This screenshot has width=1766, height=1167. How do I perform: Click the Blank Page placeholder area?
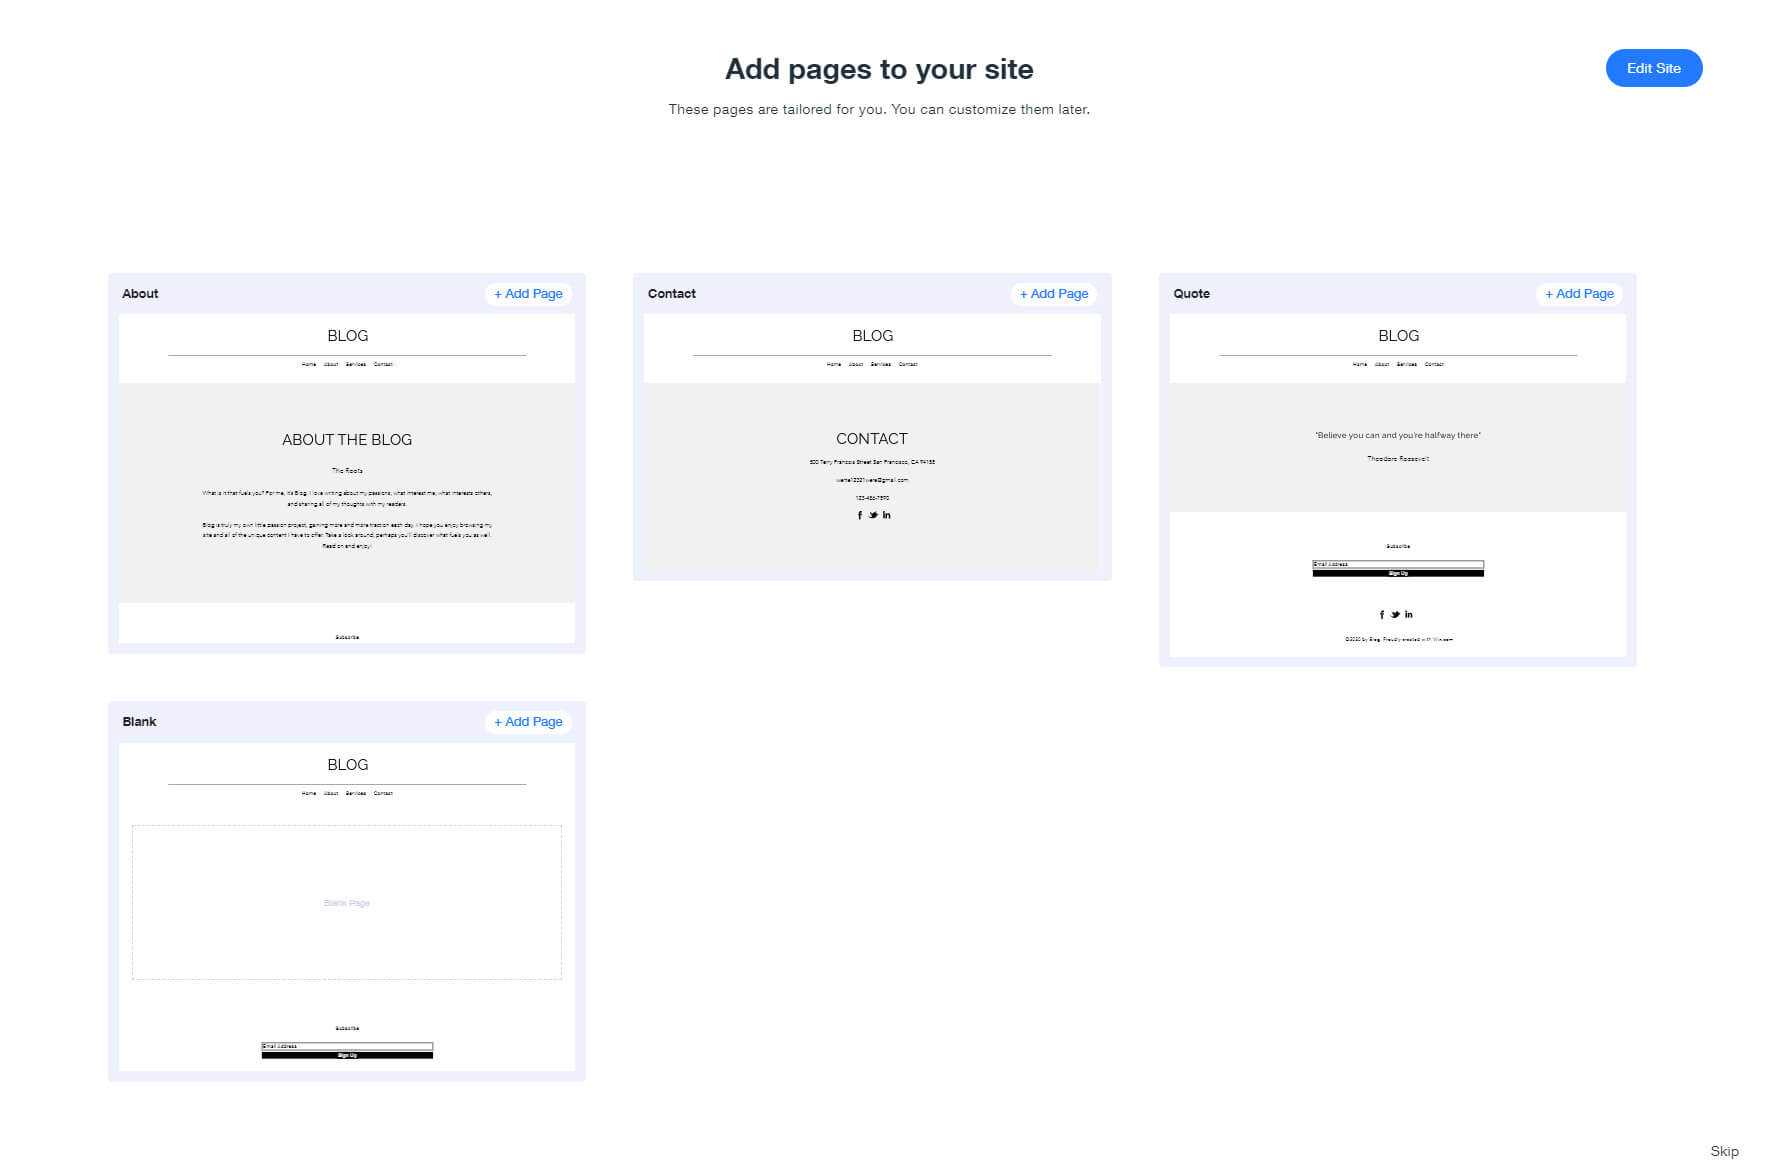coord(346,902)
